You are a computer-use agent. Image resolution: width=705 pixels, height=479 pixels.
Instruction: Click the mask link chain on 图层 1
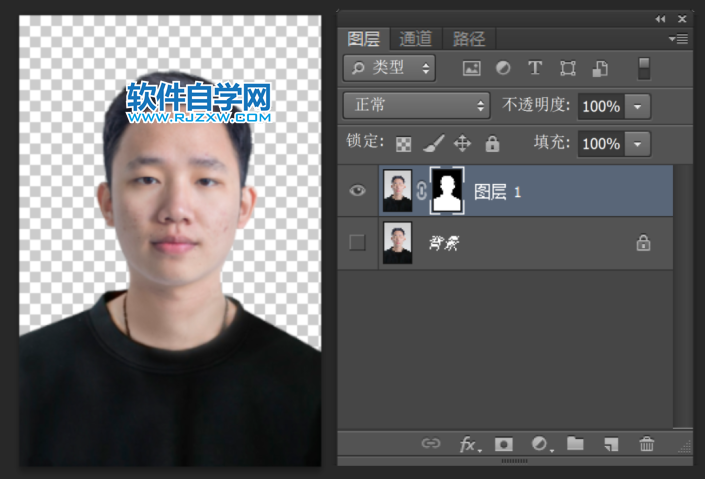point(421,191)
